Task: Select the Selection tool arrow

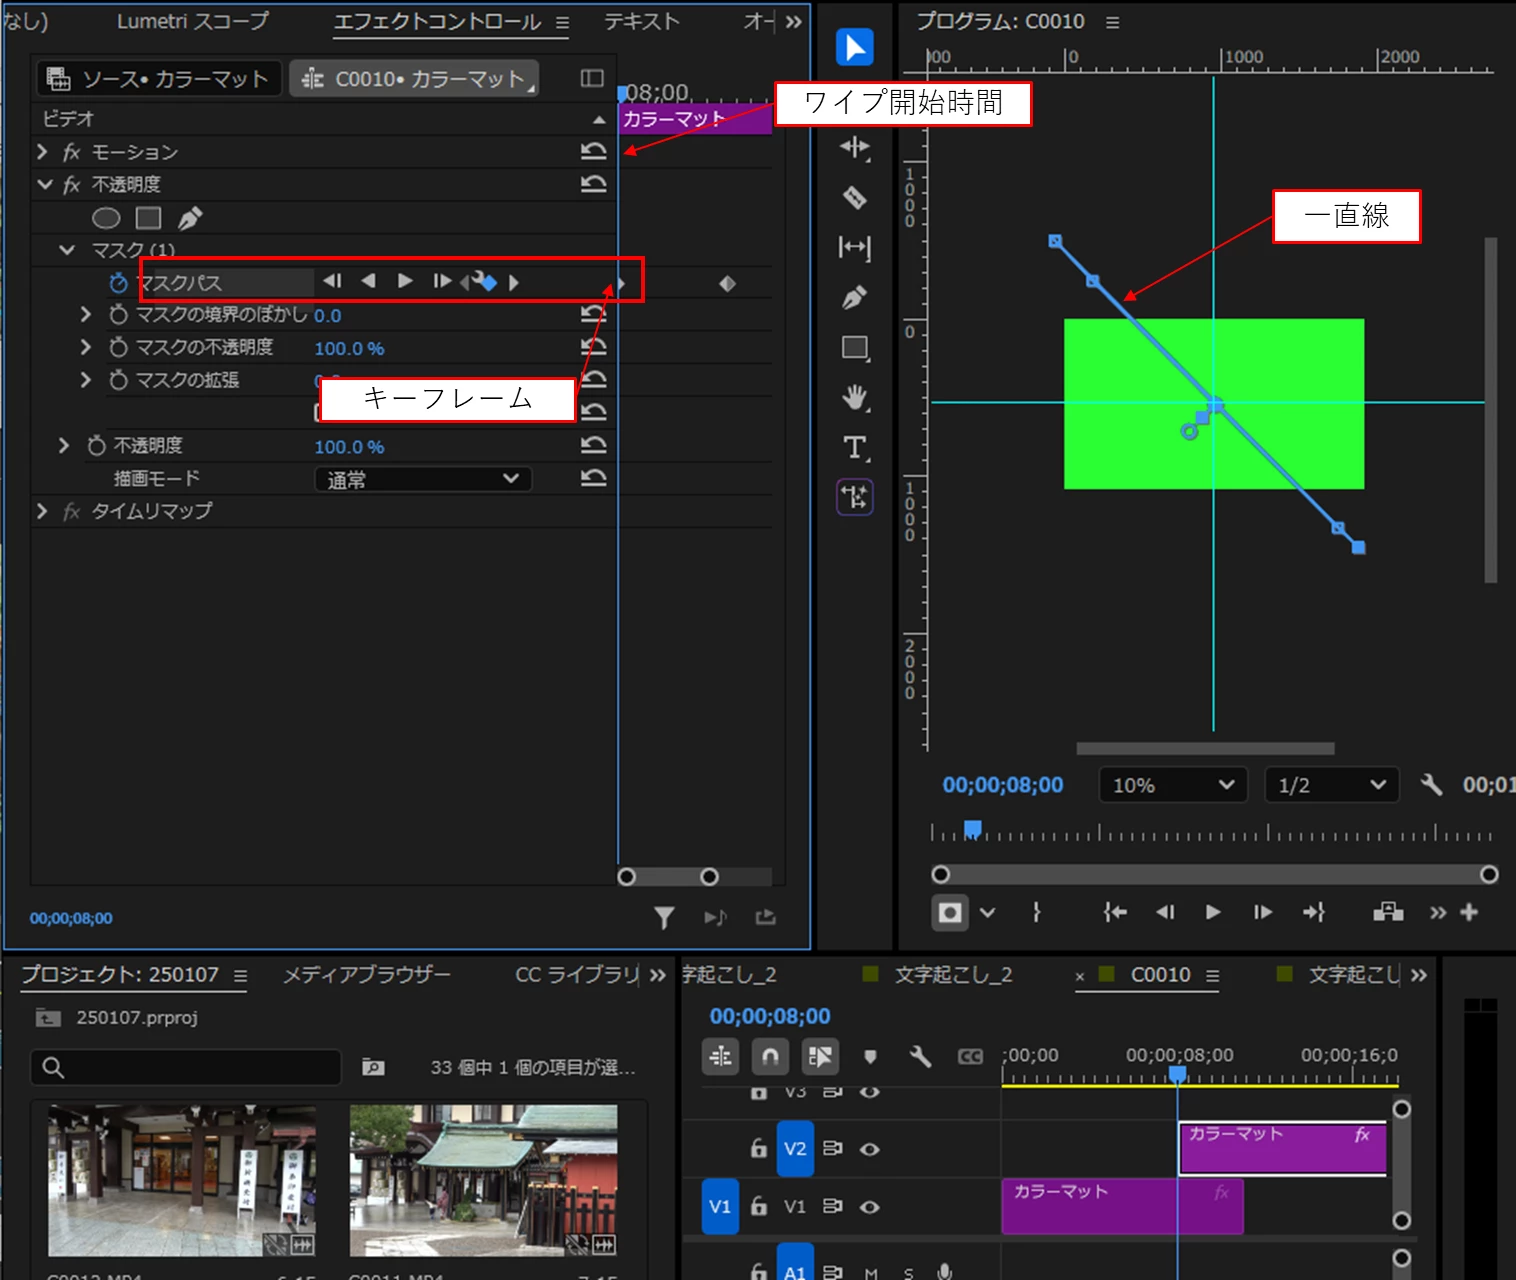Action: tap(854, 47)
